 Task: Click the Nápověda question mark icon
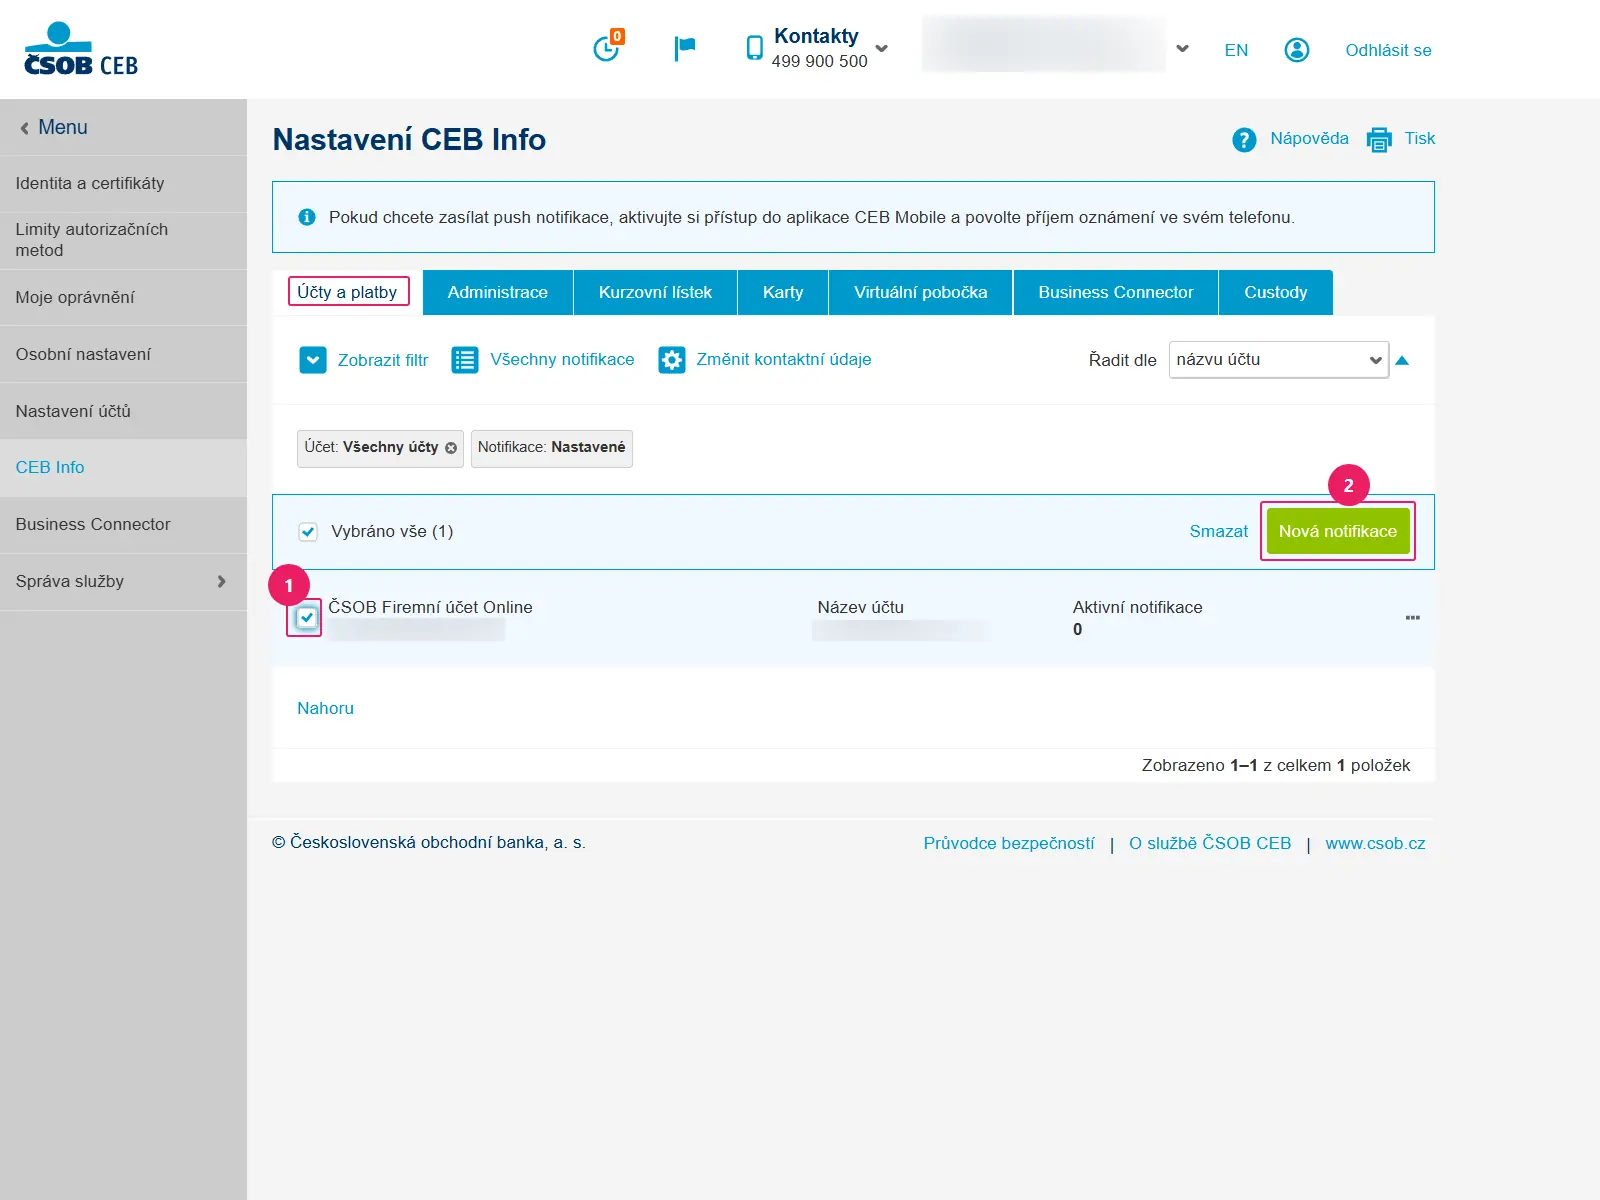[1244, 140]
